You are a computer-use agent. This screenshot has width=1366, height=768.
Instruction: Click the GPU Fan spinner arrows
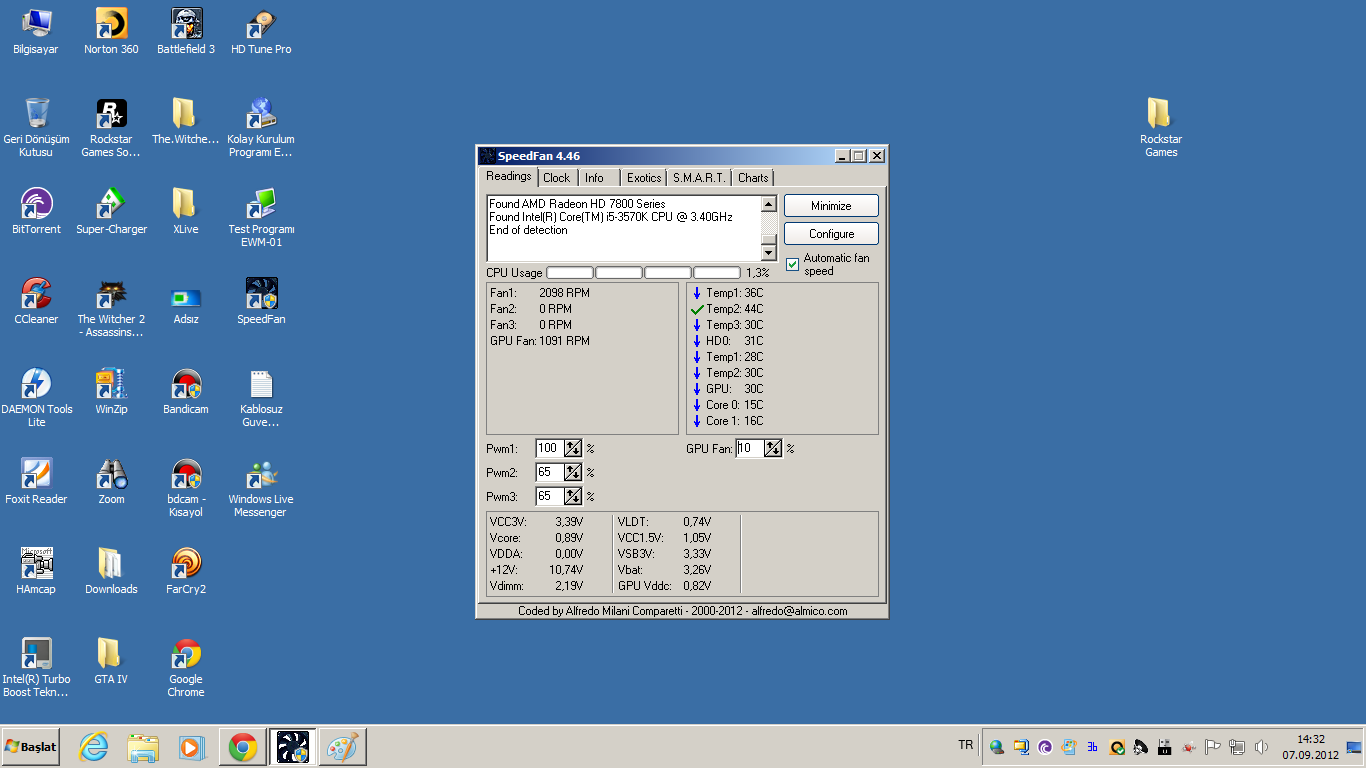tap(773, 449)
